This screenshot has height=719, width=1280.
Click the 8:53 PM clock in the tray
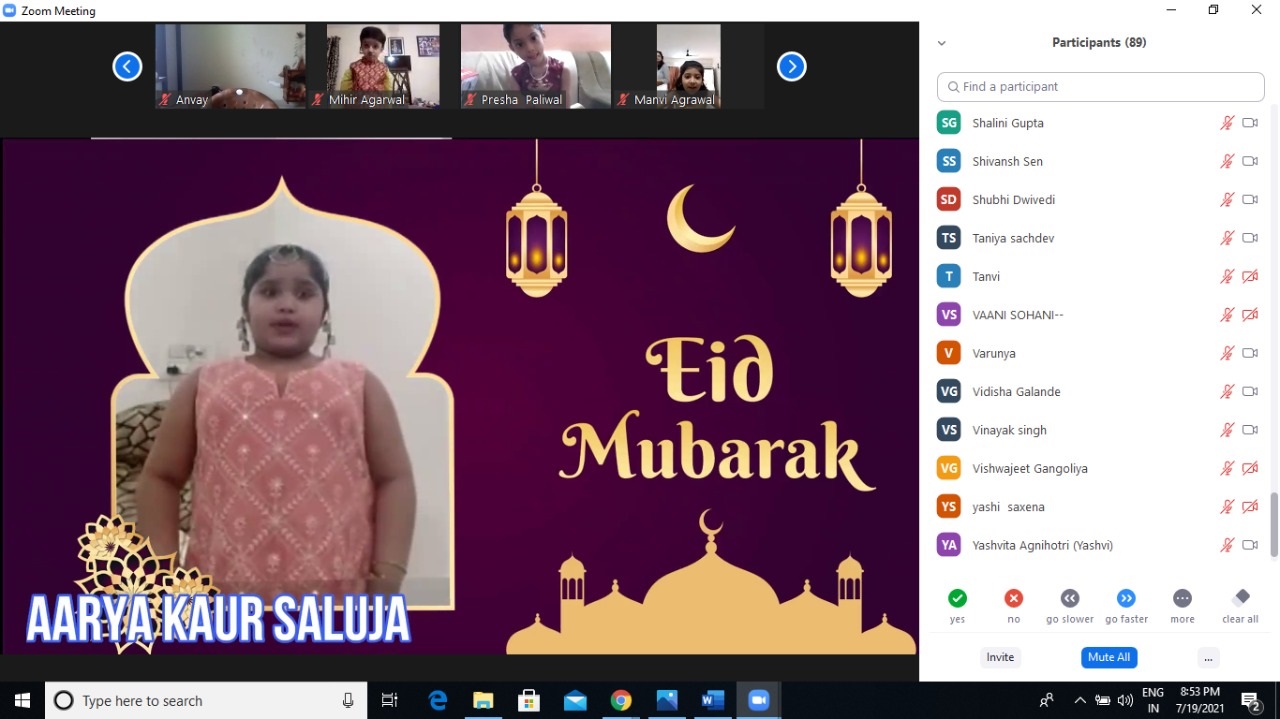pyautogui.click(x=1200, y=692)
